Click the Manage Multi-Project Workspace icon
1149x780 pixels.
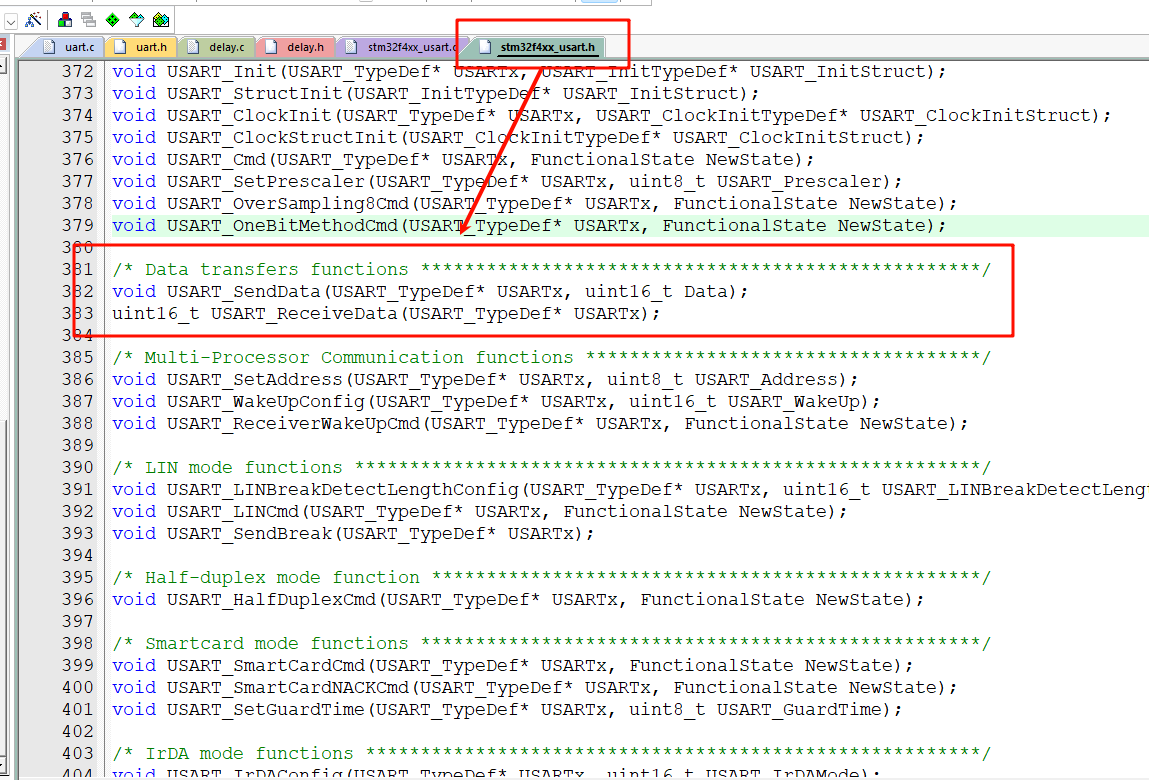pos(89,20)
